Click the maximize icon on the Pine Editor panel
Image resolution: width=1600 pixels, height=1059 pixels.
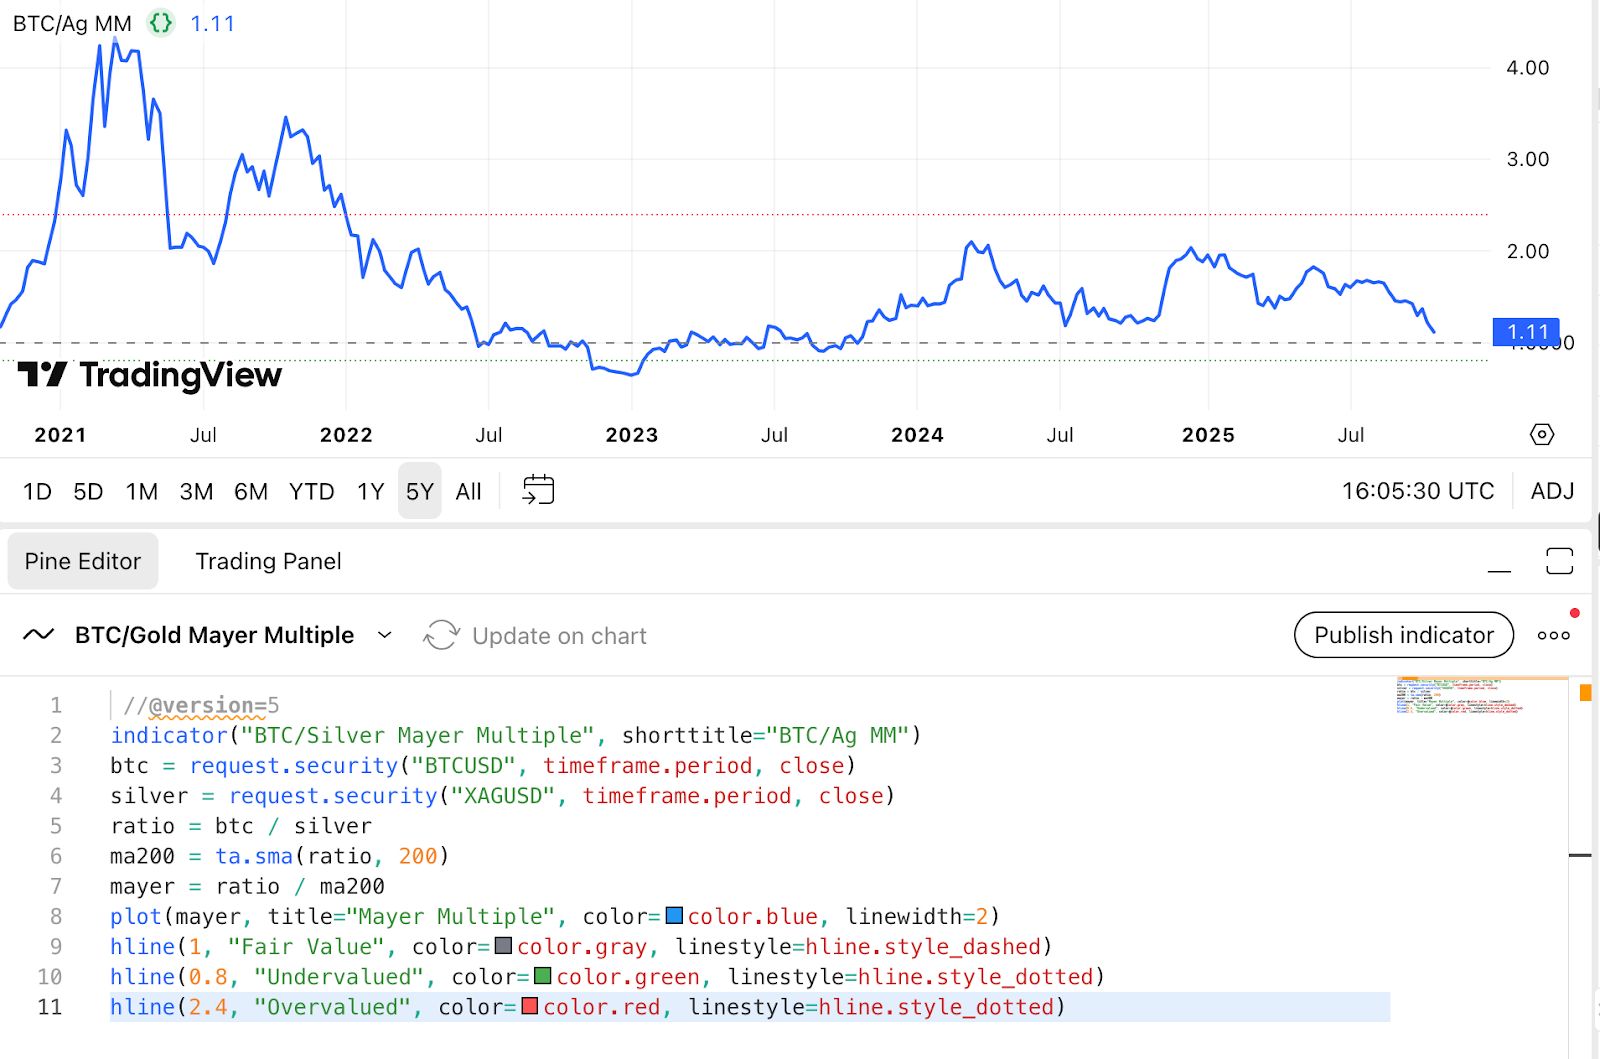[1560, 561]
